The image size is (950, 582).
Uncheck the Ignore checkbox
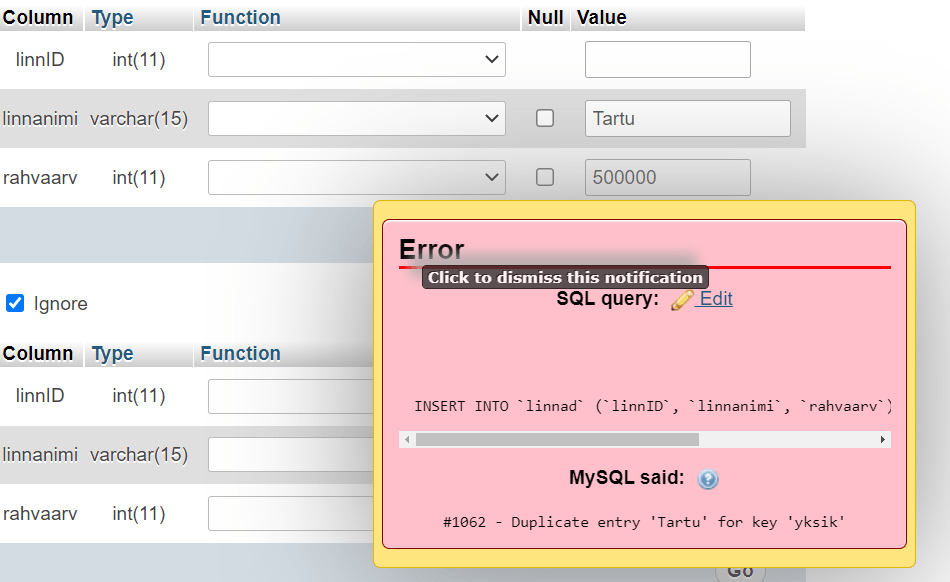click(15, 303)
